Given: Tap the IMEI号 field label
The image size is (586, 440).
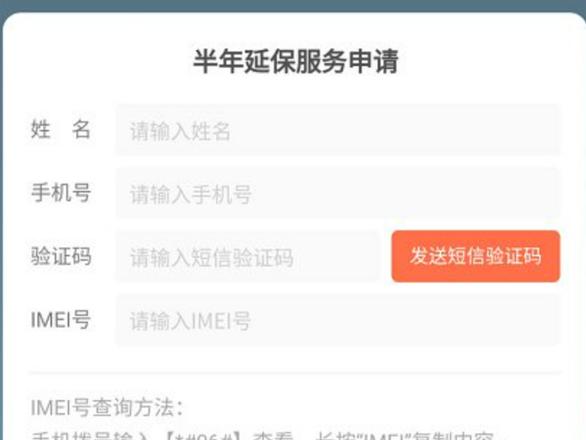Looking at the screenshot, I should 61,320.
